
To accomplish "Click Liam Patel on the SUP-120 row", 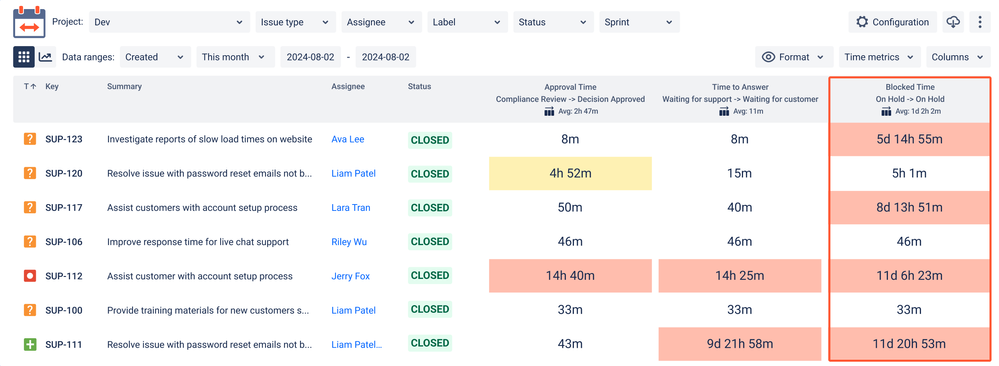I will pyautogui.click(x=354, y=173).
